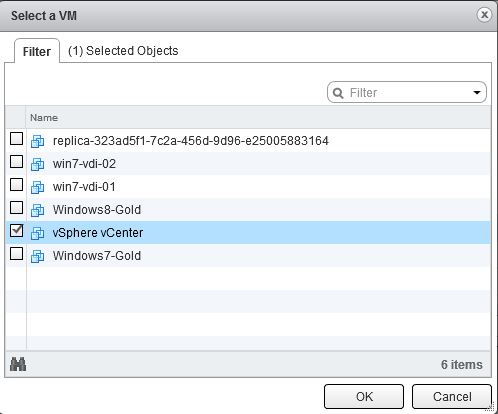This screenshot has height=414, width=498.
Task: Check the Windows8-Gold checkbox
Action: [16, 208]
